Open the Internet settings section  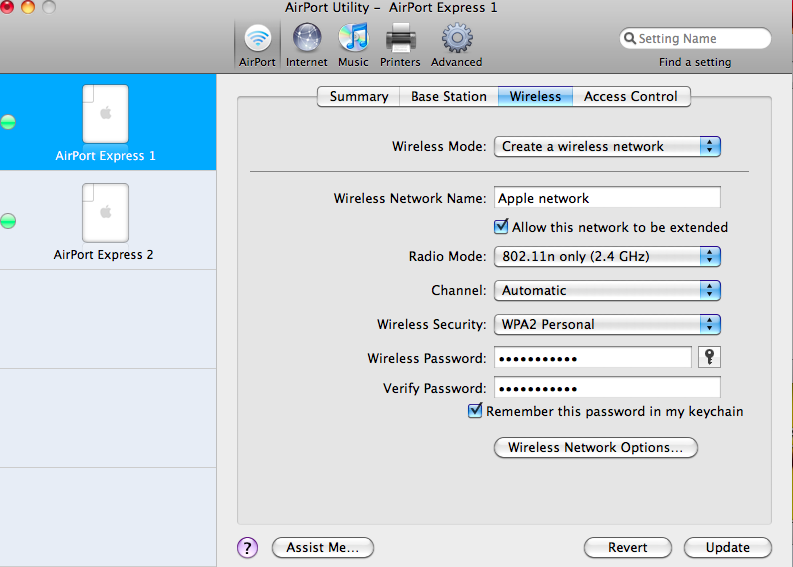[306, 46]
